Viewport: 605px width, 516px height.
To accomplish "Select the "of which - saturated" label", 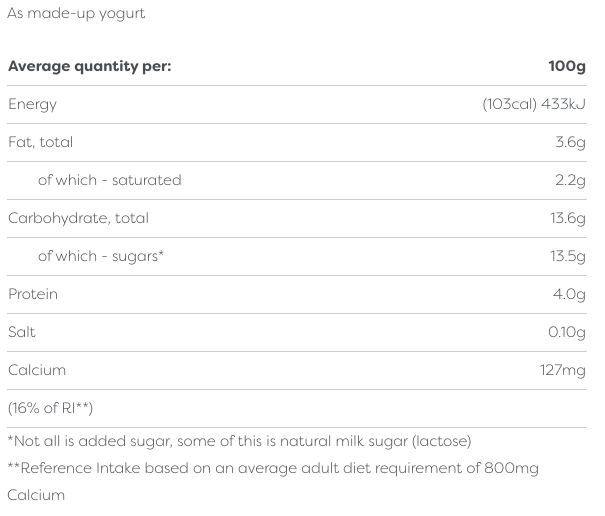I will pyautogui.click(x=110, y=181).
